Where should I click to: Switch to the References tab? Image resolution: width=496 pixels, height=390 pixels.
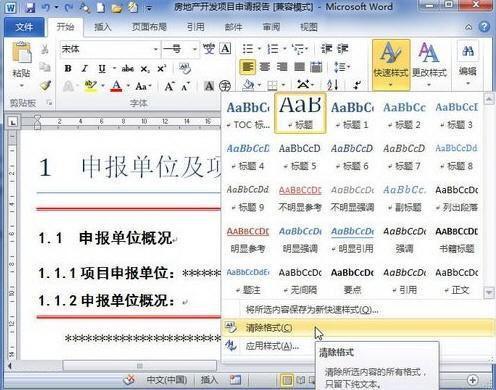[196, 27]
